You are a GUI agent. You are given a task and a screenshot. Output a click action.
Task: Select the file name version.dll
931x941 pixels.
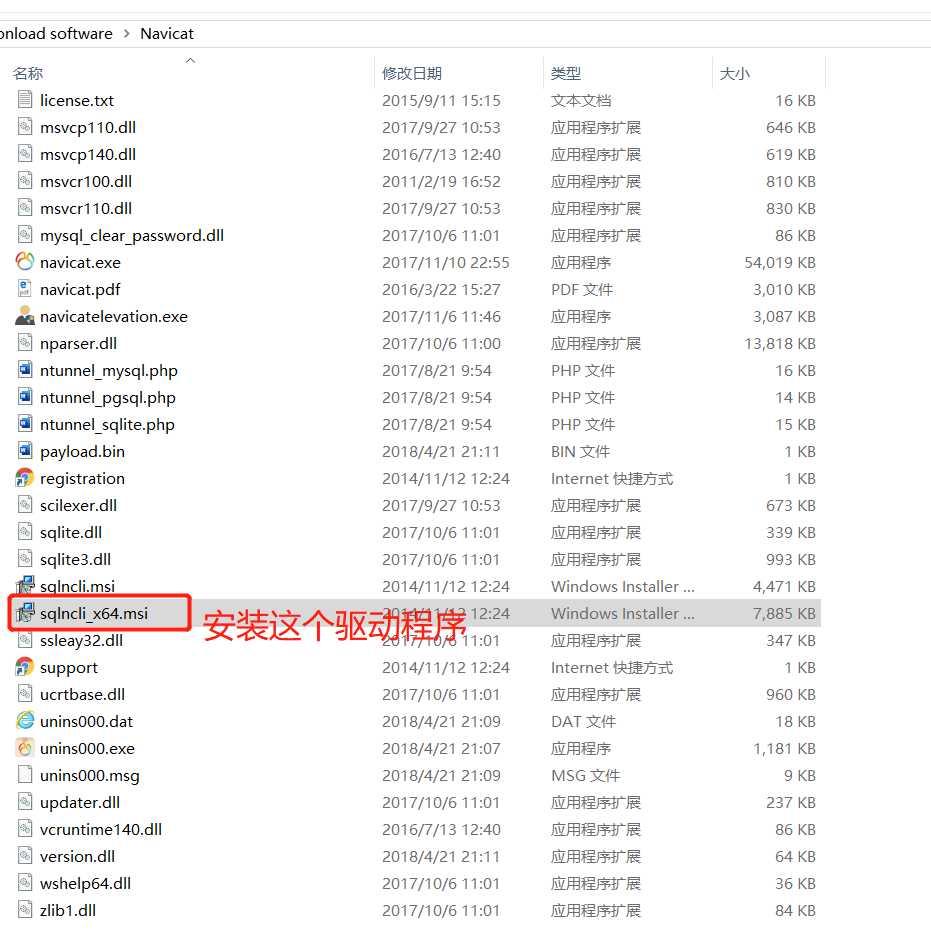(x=77, y=856)
